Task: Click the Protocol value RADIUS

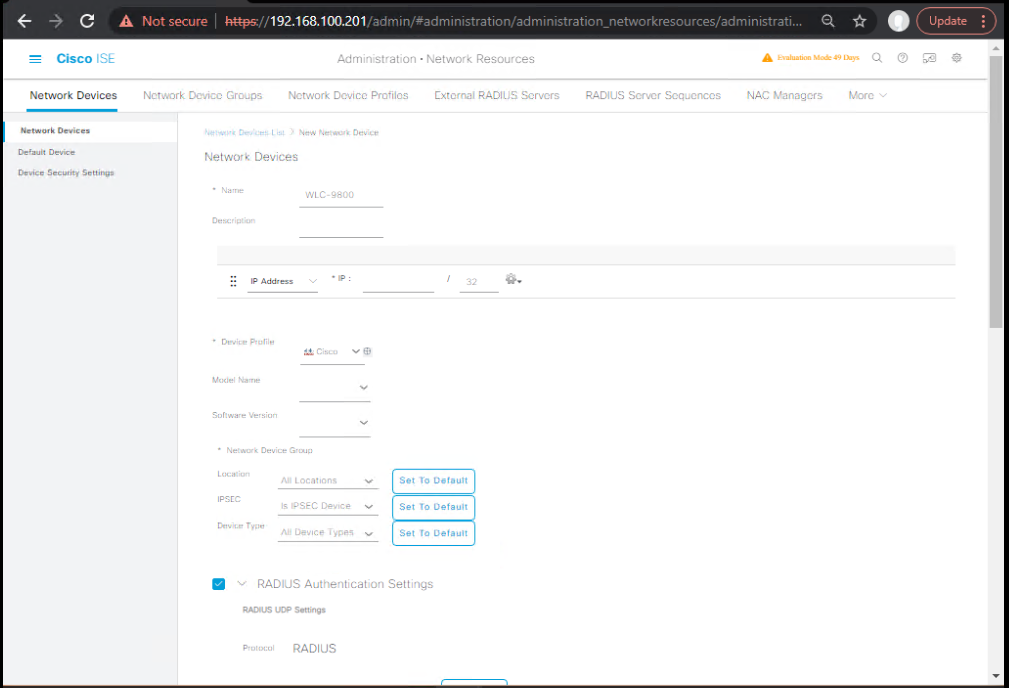Action: click(314, 649)
